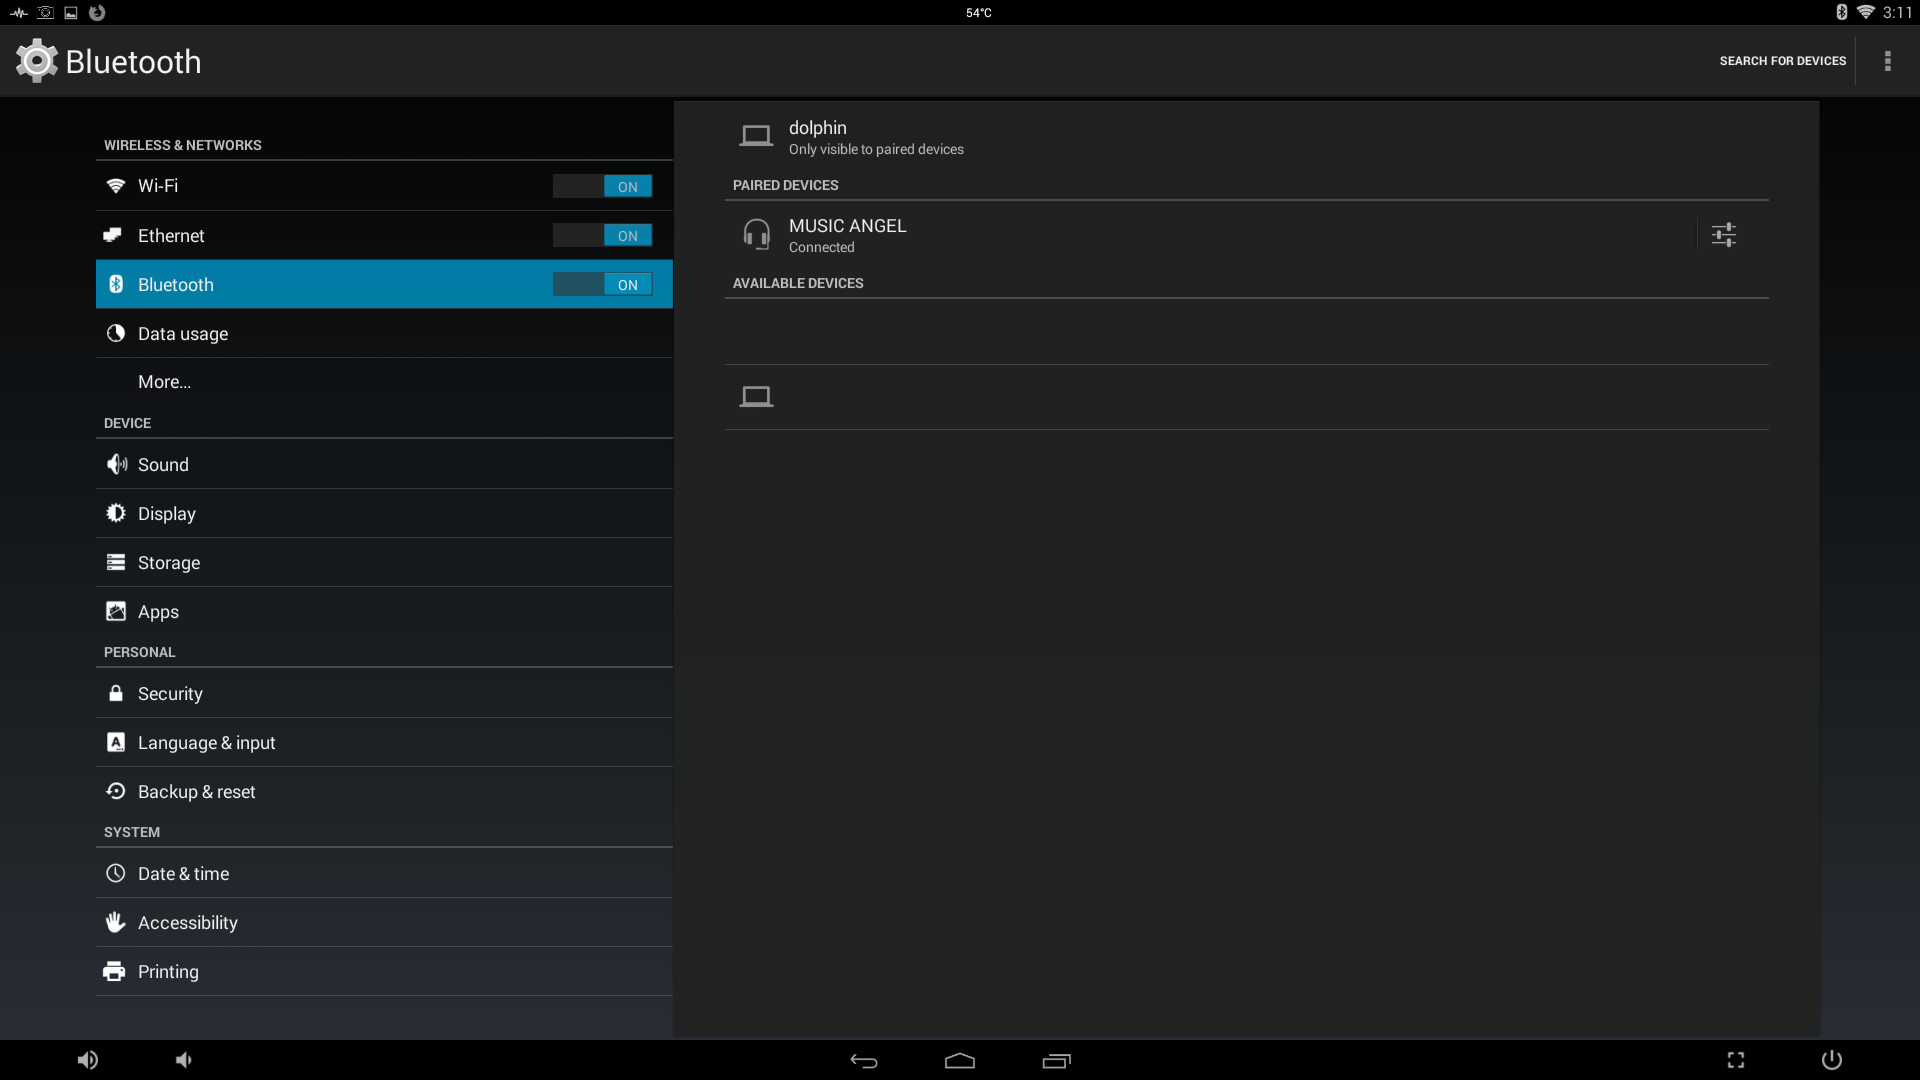The image size is (1920, 1080).
Task: Click the volume up speaker icon
Action: click(x=88, y=1060)
